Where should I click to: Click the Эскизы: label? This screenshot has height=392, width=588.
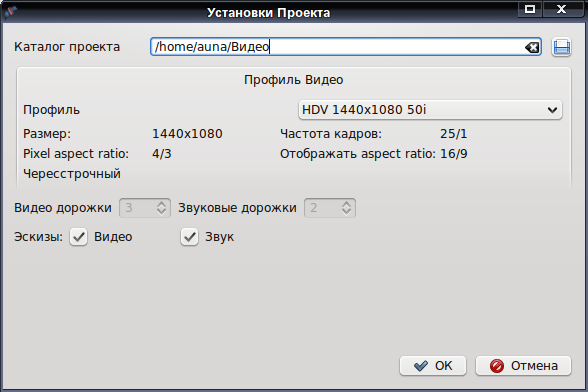click(38, 237)
